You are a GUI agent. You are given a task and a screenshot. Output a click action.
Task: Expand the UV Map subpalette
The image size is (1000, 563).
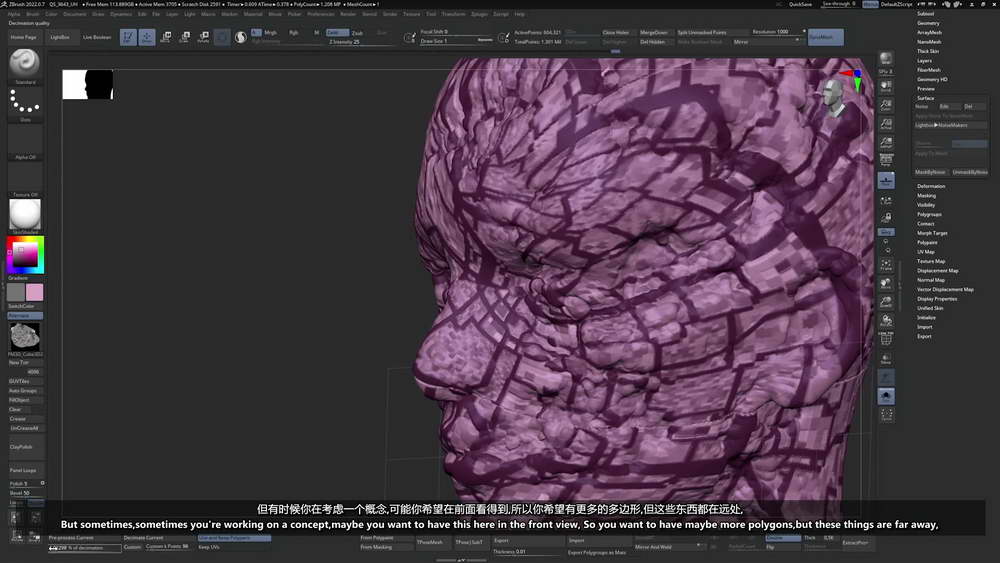pos(926,252)
